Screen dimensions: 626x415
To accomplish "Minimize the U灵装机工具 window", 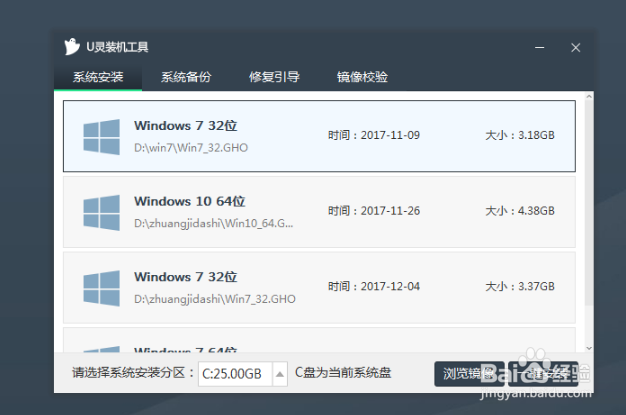I will 539,48.
